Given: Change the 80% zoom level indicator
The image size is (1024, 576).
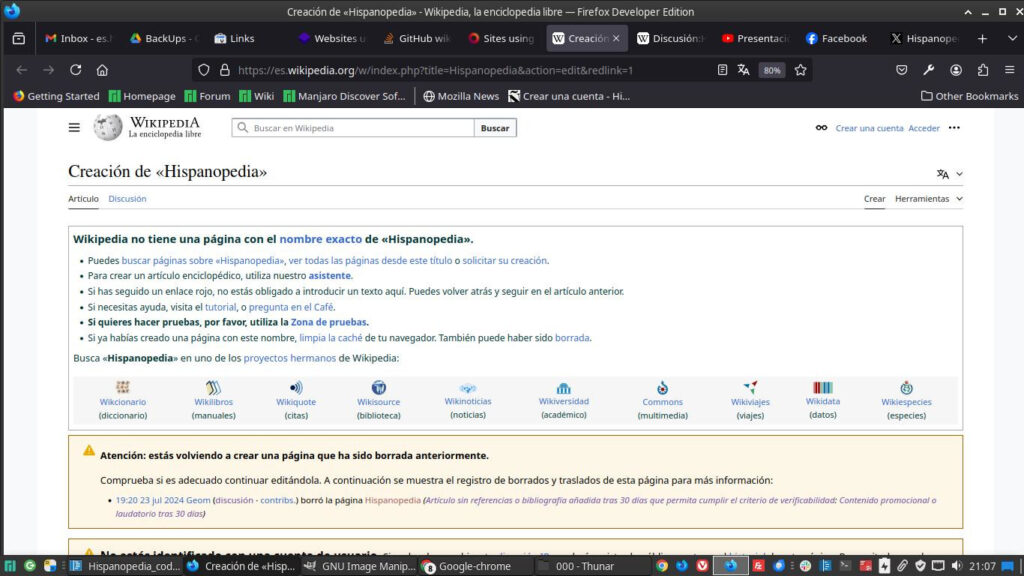Looking at the screenshot, I should (772, 71).
